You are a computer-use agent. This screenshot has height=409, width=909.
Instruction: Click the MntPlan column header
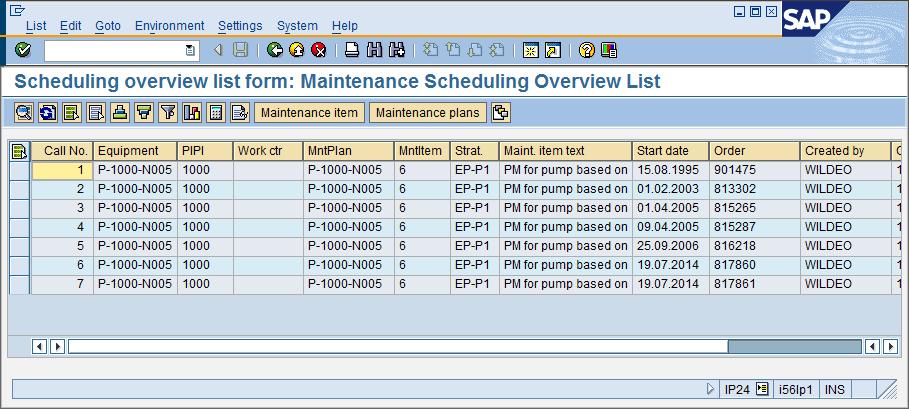348,151
